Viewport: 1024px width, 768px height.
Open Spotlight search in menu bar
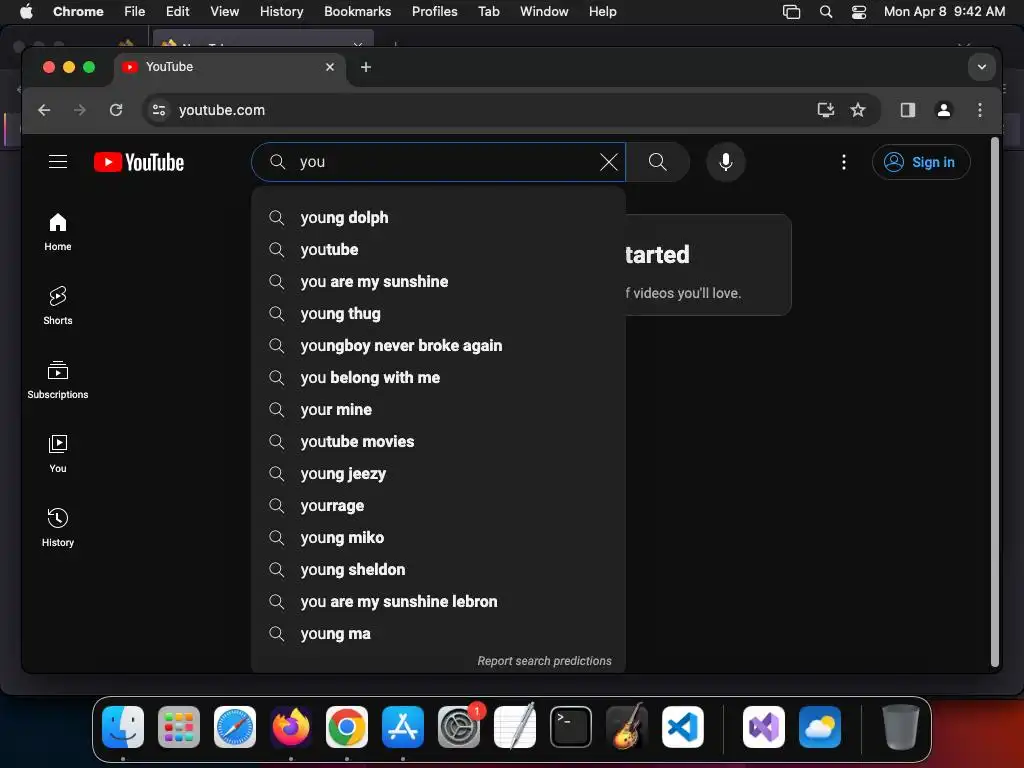(x=825, y=11)
